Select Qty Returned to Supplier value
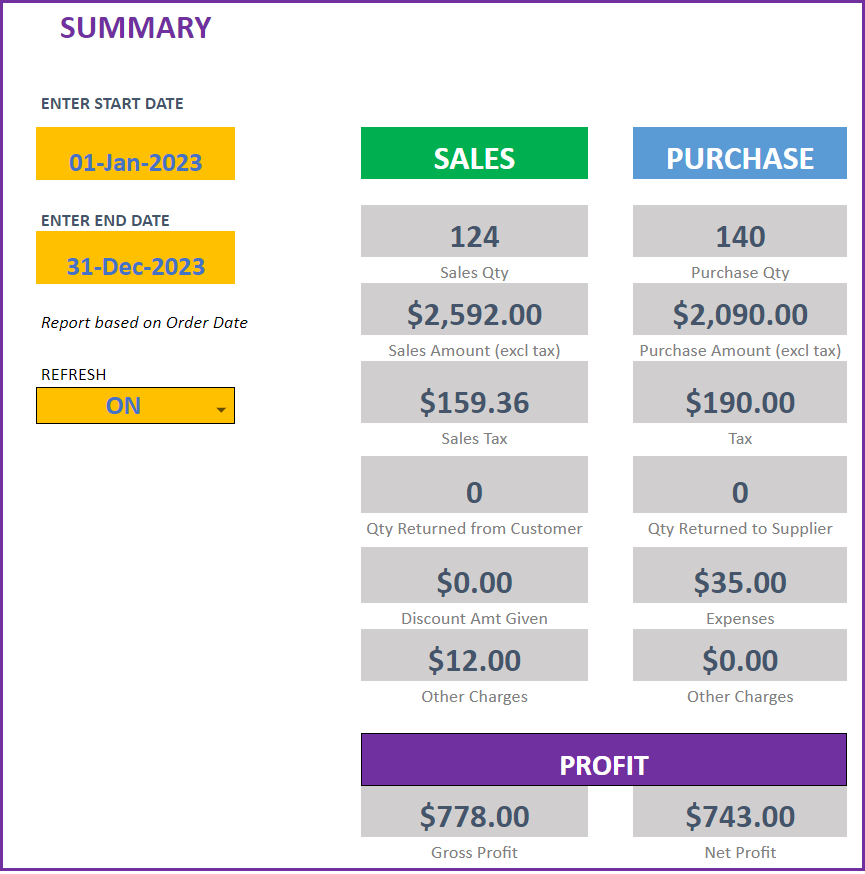Viewport: 865px width, 874px height. 740,485
